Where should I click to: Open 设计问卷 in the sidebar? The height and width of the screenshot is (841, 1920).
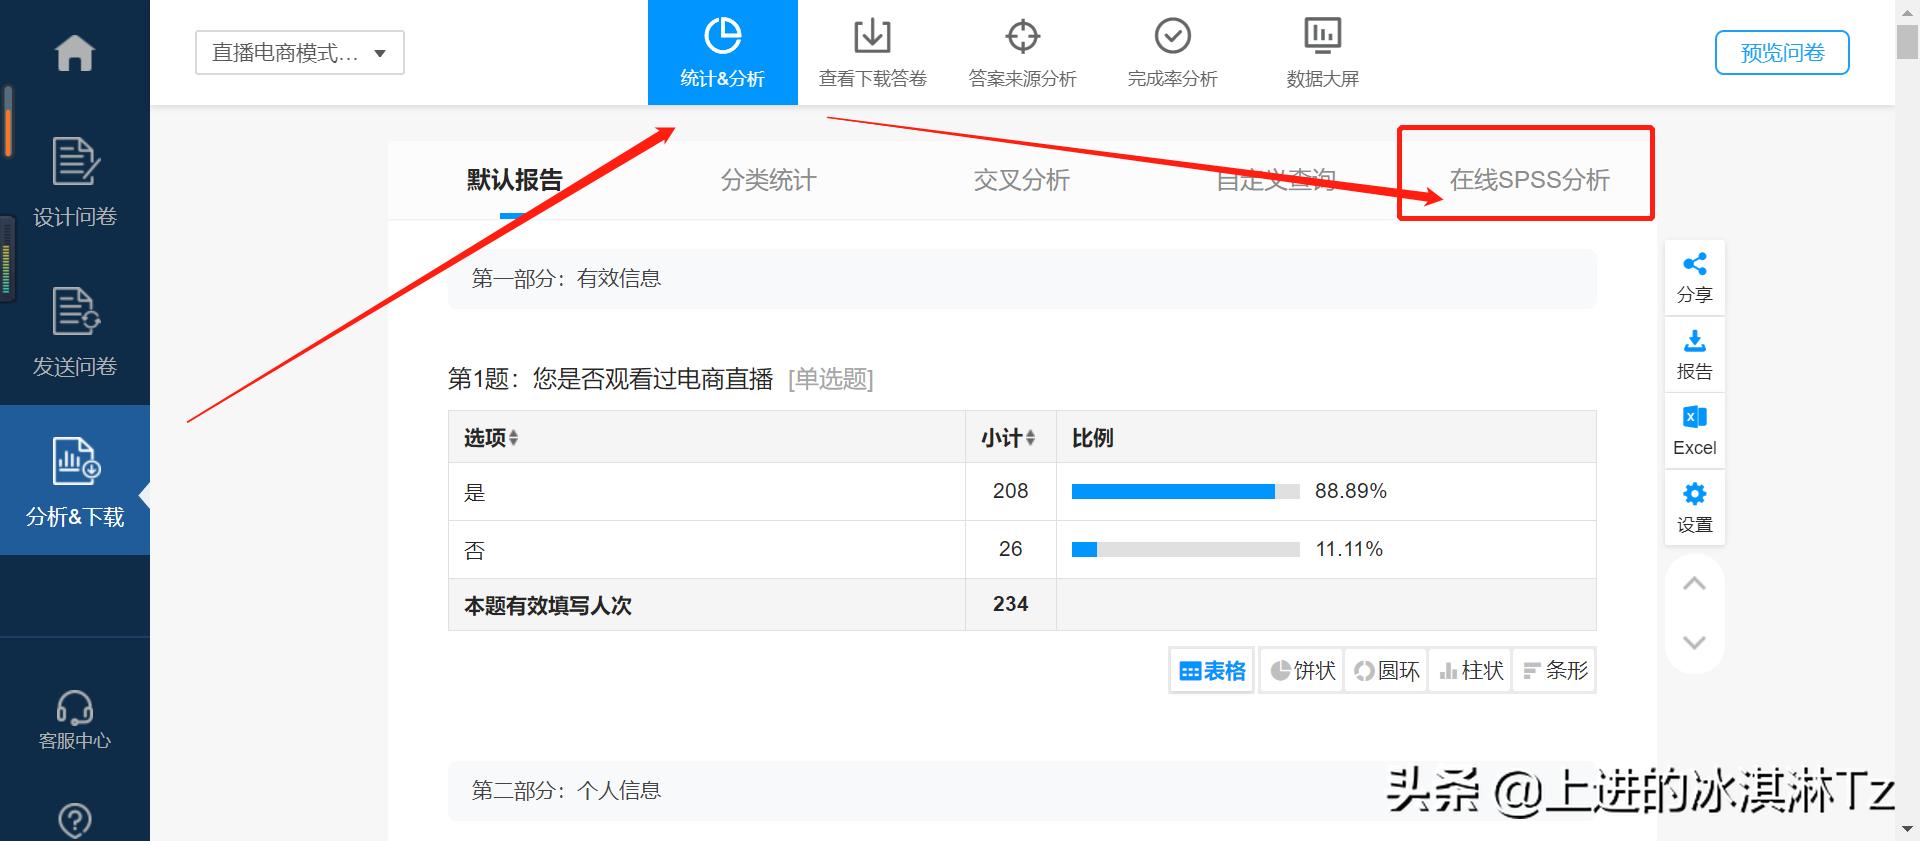click(75, 182)
